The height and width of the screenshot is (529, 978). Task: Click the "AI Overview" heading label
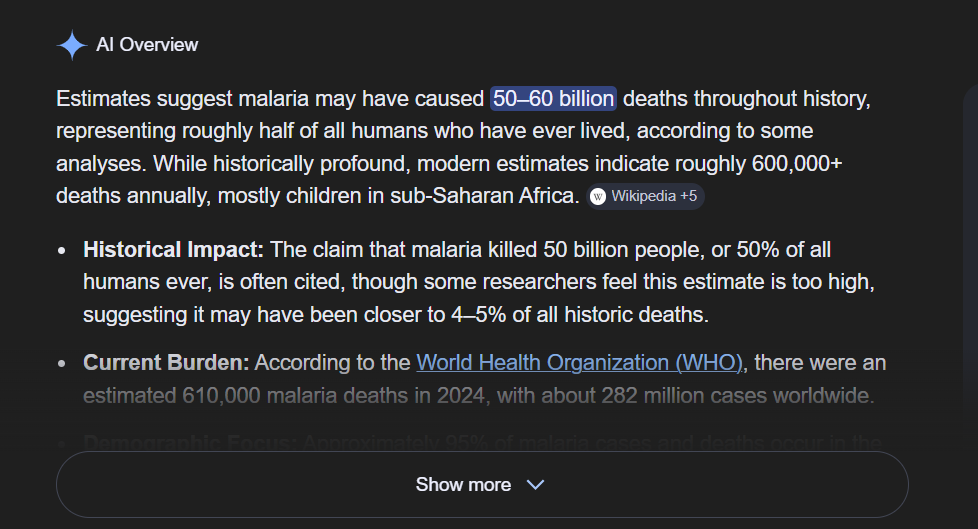tap(147, 45)
